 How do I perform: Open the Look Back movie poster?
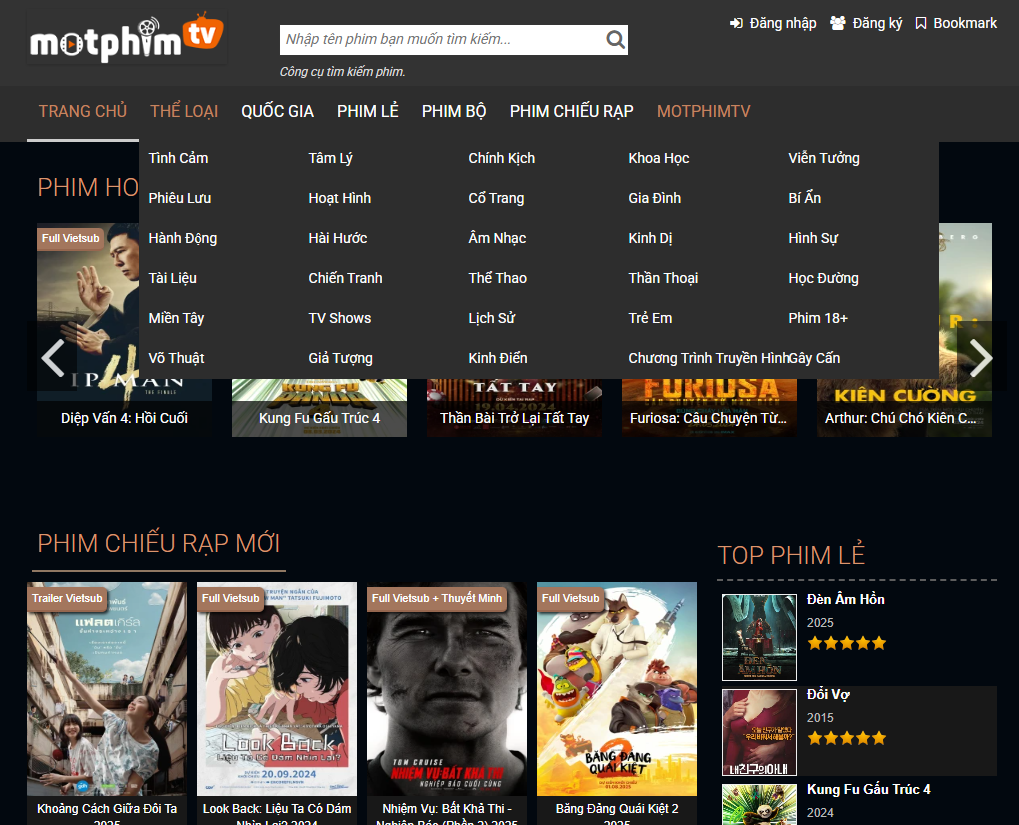(277, 690)
